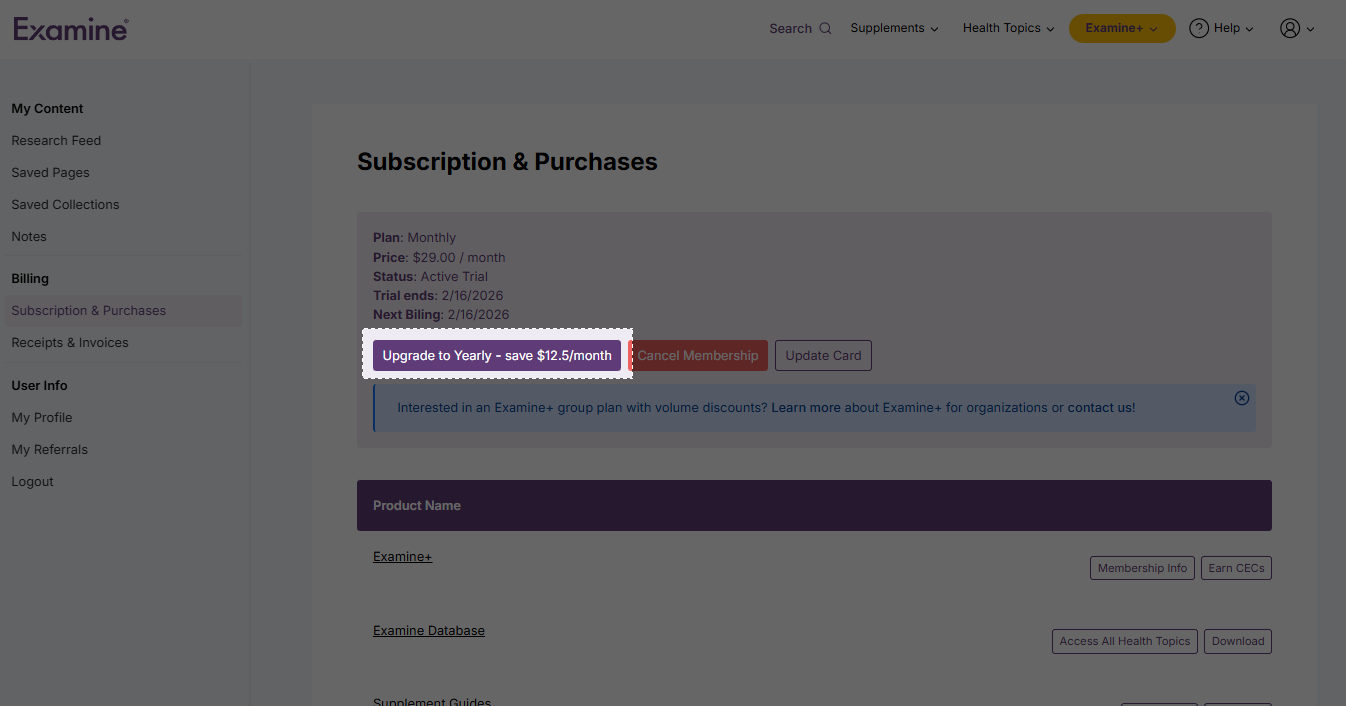Open Notes in sidebar
The height and width of the screenshot is (706, 1346).
[x=29, y=236]
